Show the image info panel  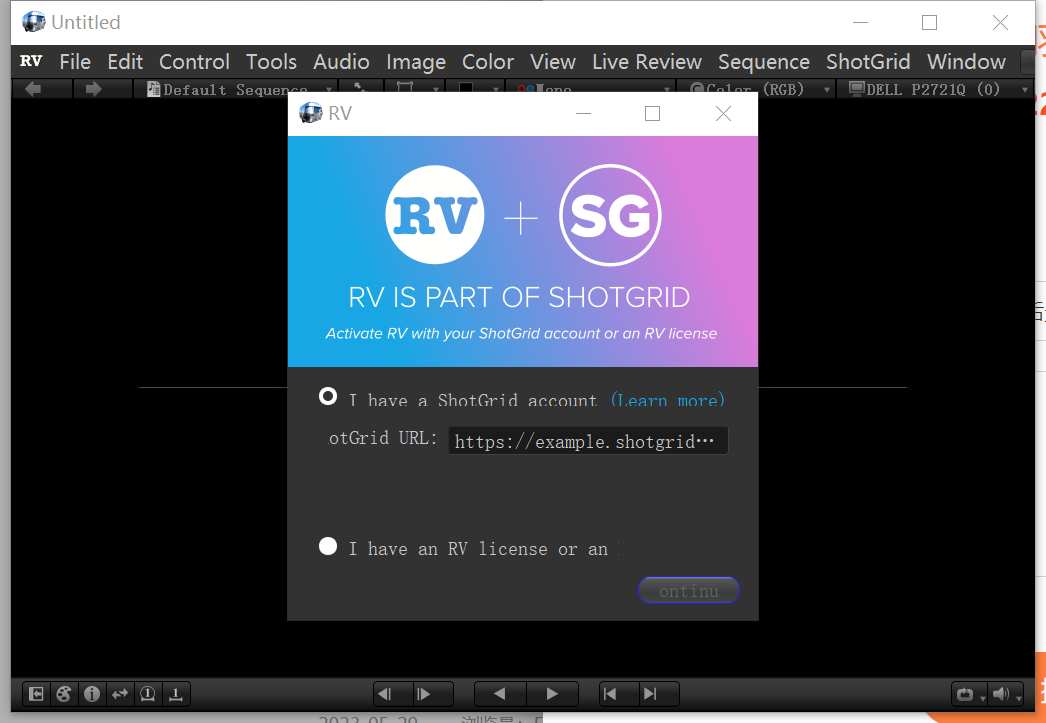pos(92,693)
